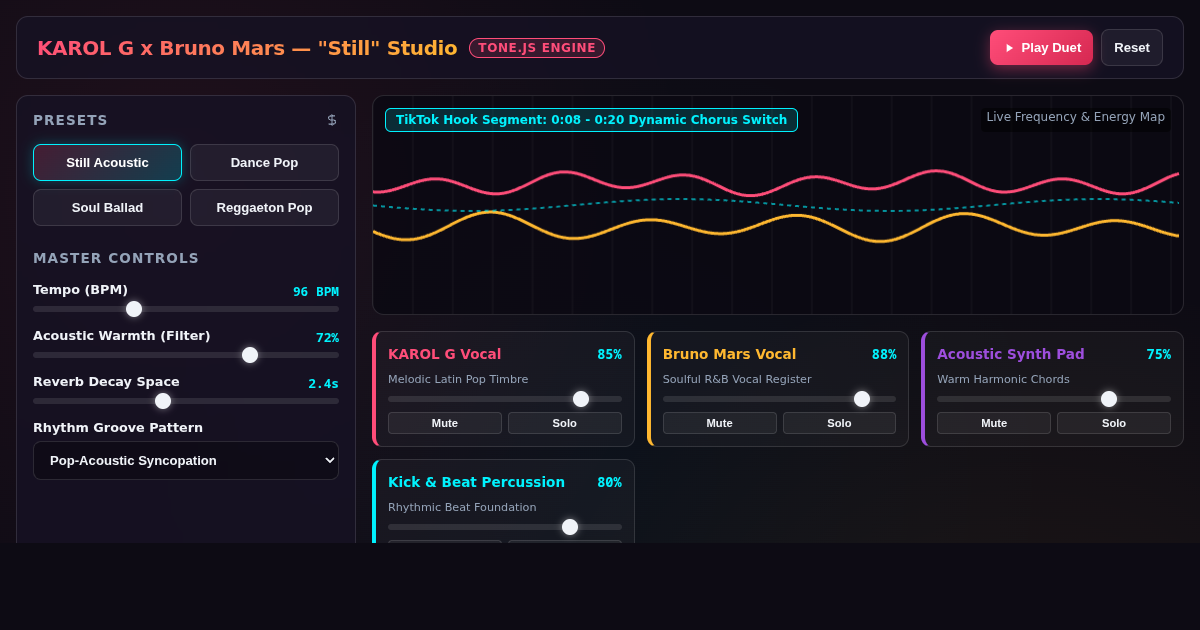Click the 96 BPM tempo value
This screenshot has height=630, width=1200.
click(316, 292)
